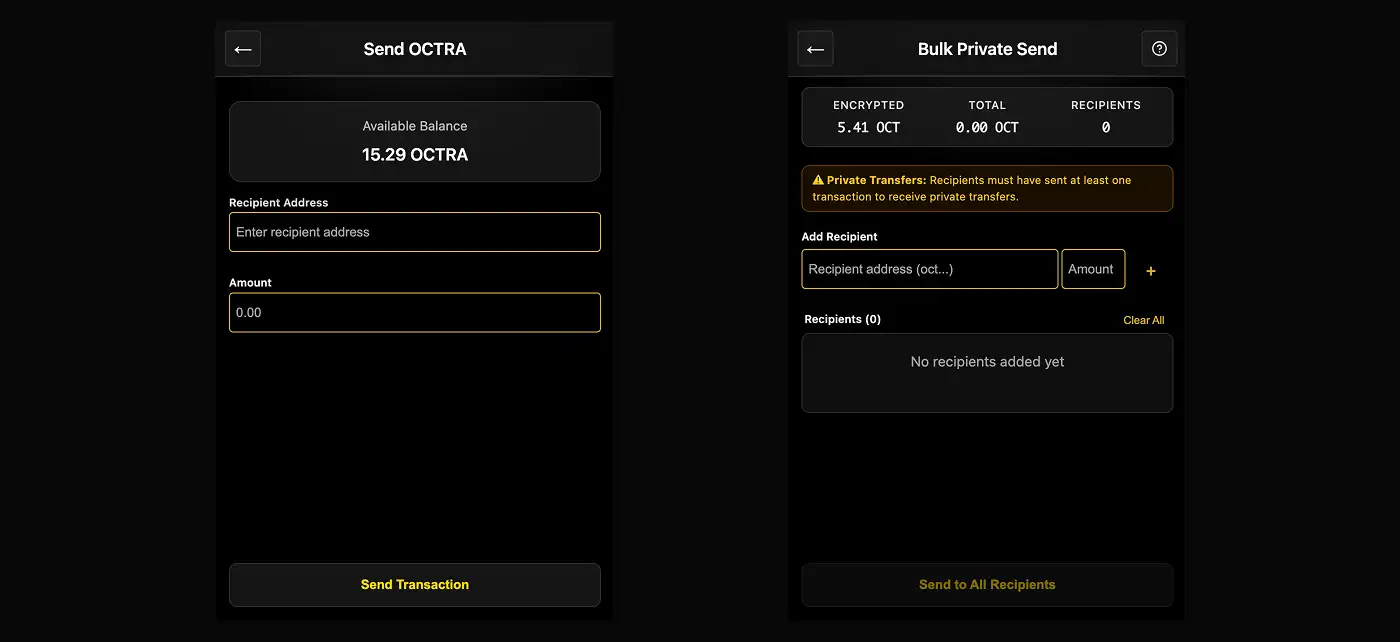Open the help icon for Bulk Private Send

(x=1159, y=49)
